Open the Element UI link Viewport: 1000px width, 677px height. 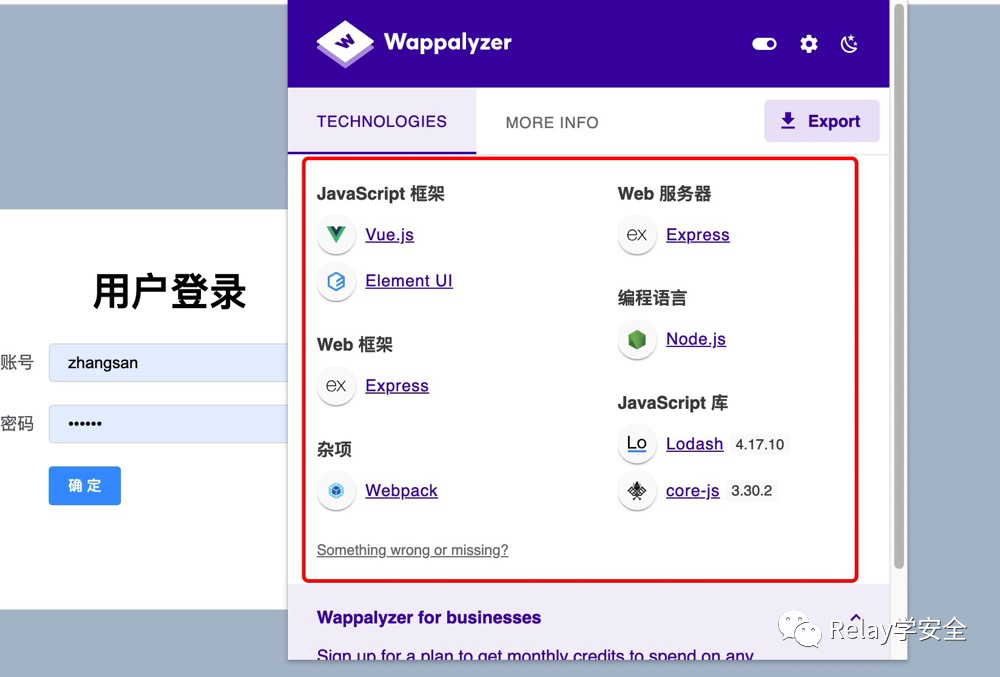click(409, 280)
